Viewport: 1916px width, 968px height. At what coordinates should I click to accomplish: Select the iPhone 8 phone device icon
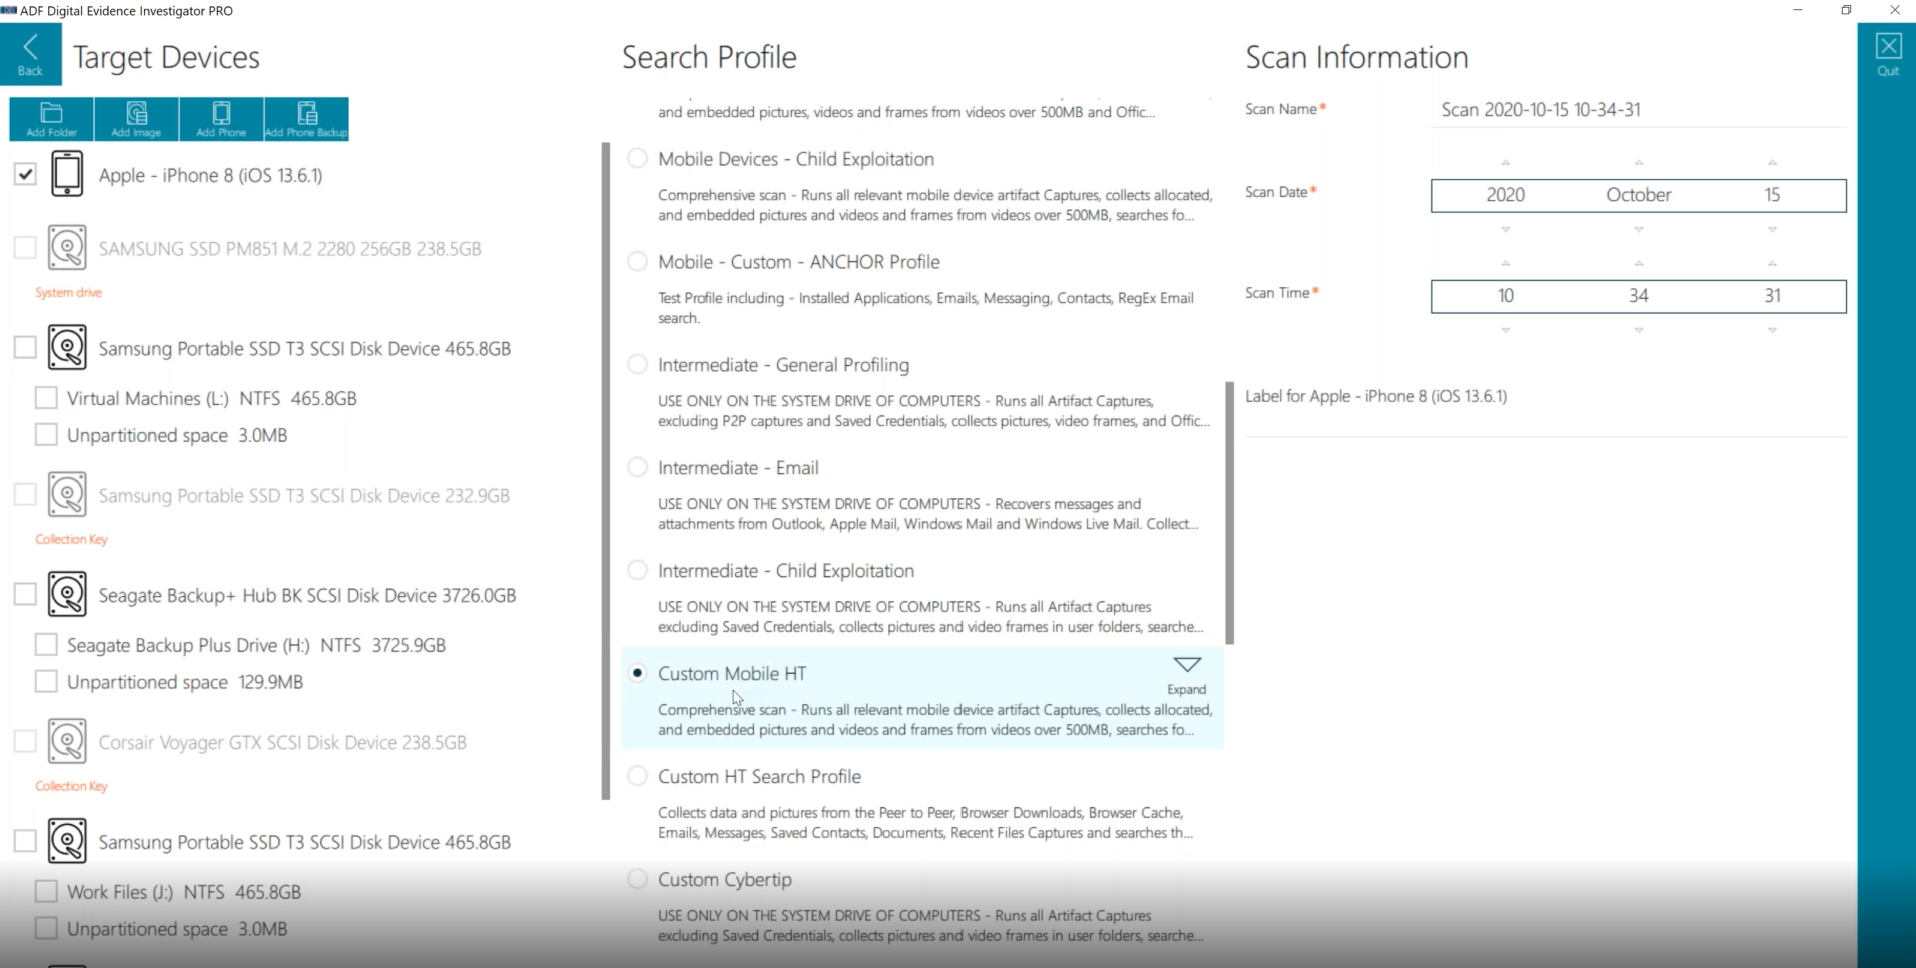(x=67, y=174)
